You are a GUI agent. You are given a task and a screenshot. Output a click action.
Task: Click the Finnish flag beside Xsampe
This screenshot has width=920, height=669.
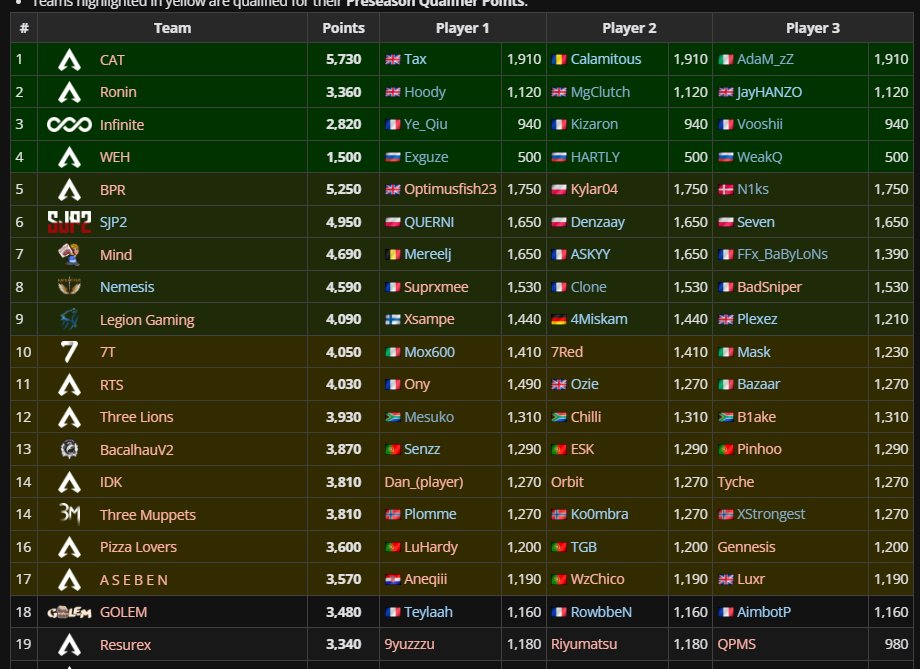[x=393, y=319]
